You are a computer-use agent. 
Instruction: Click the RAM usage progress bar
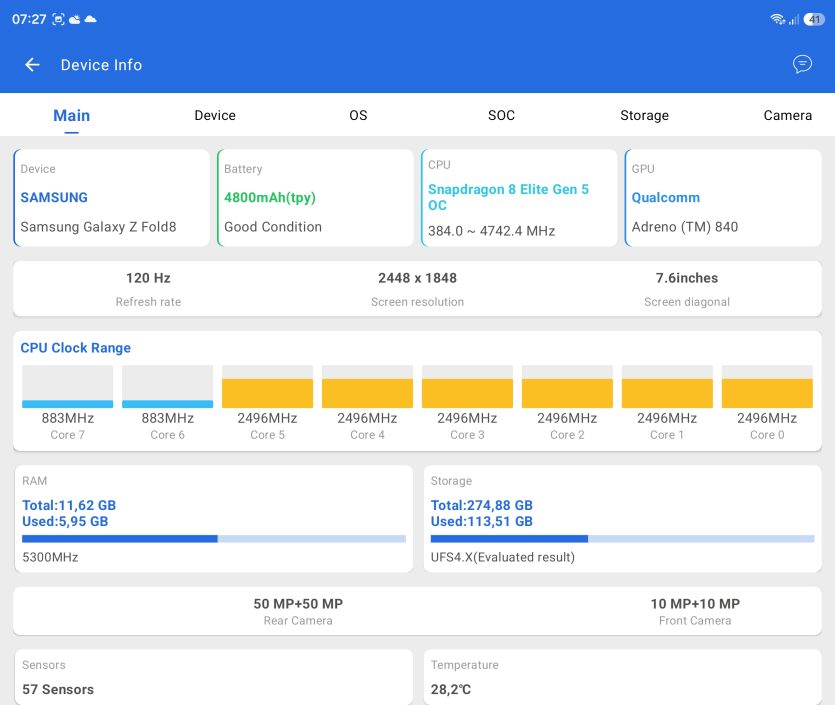point(214,539)
